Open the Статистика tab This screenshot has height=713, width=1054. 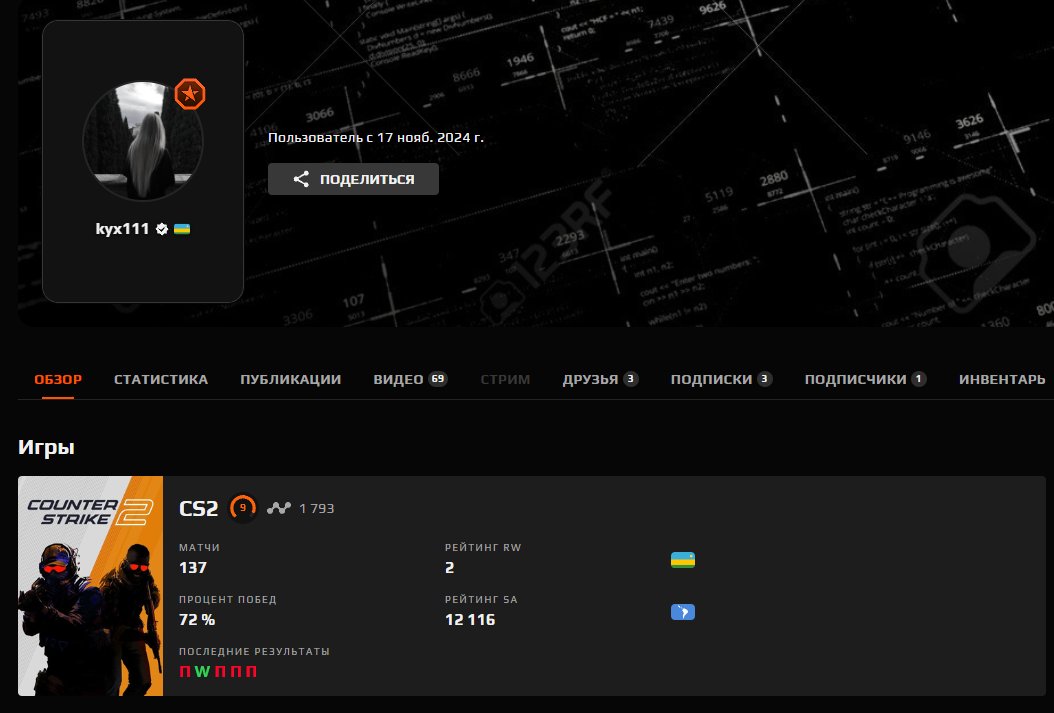click(x=161, y=380)
